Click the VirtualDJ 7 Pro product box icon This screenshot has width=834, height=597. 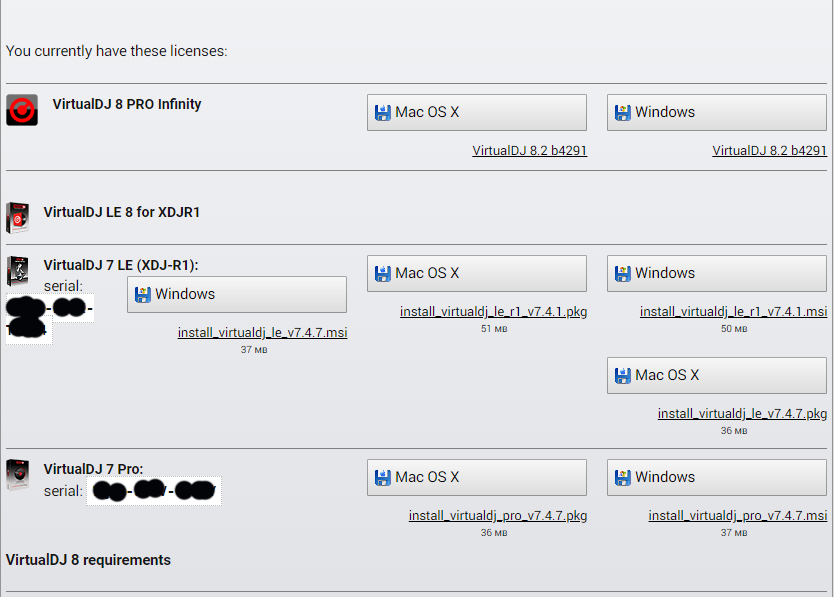point(17,473)
